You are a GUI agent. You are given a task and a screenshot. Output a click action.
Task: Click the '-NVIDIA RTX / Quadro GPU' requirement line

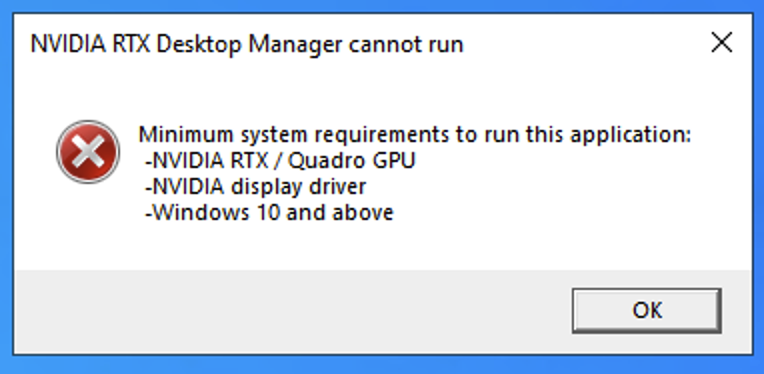(x=280, y=161)
